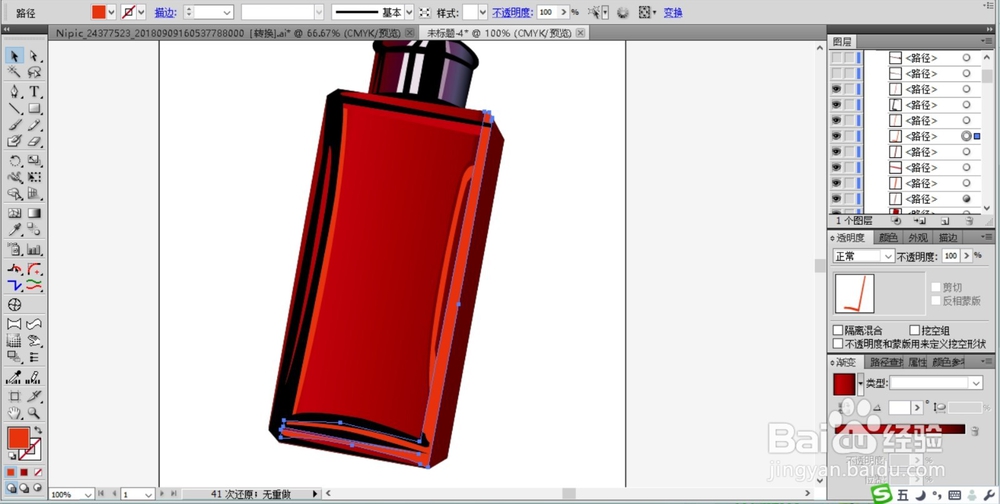Open the Layers panel flyout menu

point(987,41)
